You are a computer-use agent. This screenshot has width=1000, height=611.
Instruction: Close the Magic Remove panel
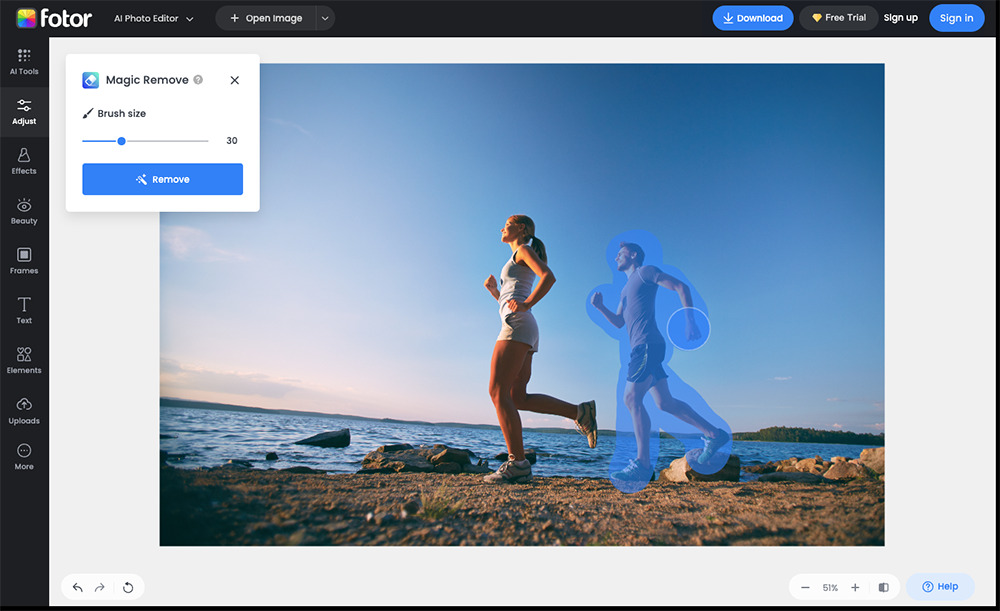coord(234,80)
